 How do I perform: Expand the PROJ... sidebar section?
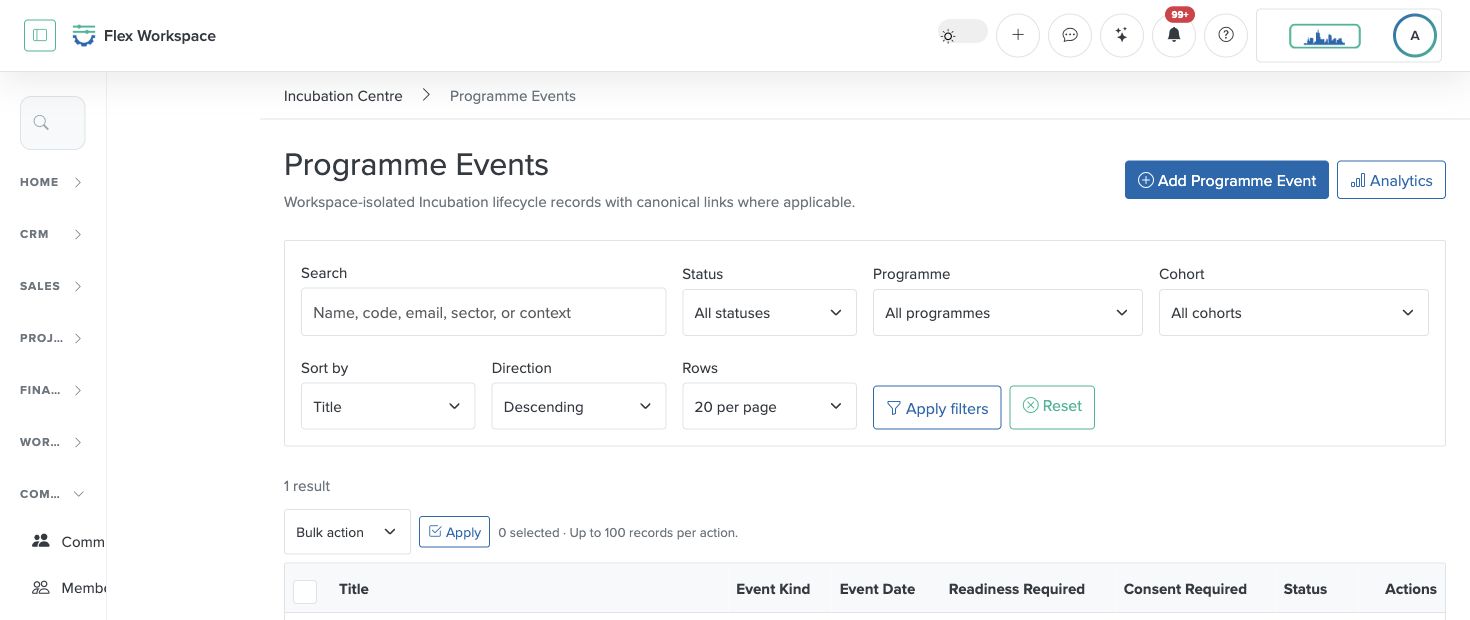(52, 338)
